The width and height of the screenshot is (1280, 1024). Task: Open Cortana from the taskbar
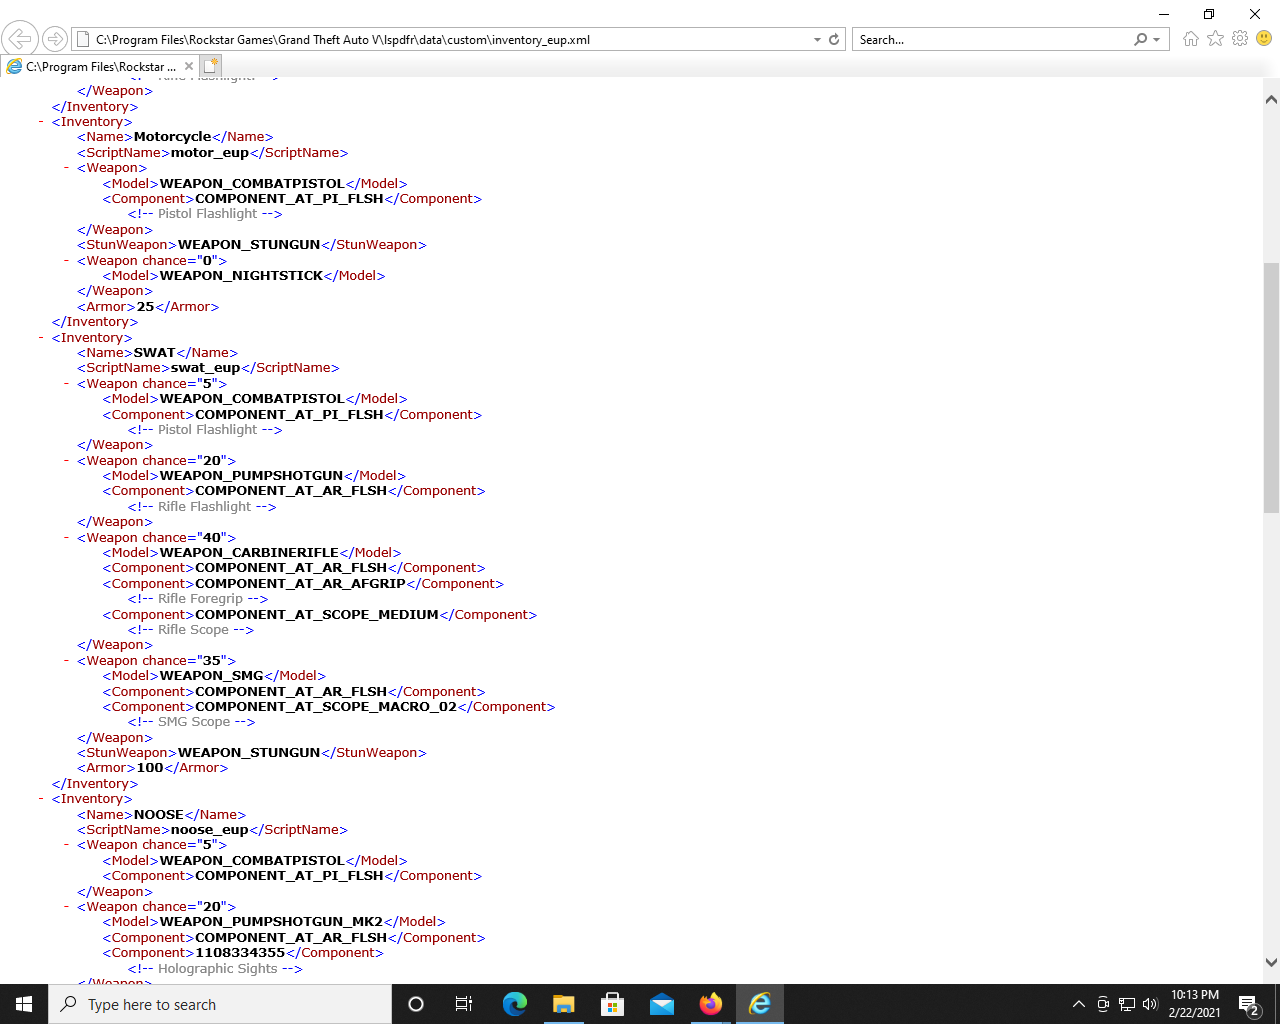click(x=416, y=1004)
